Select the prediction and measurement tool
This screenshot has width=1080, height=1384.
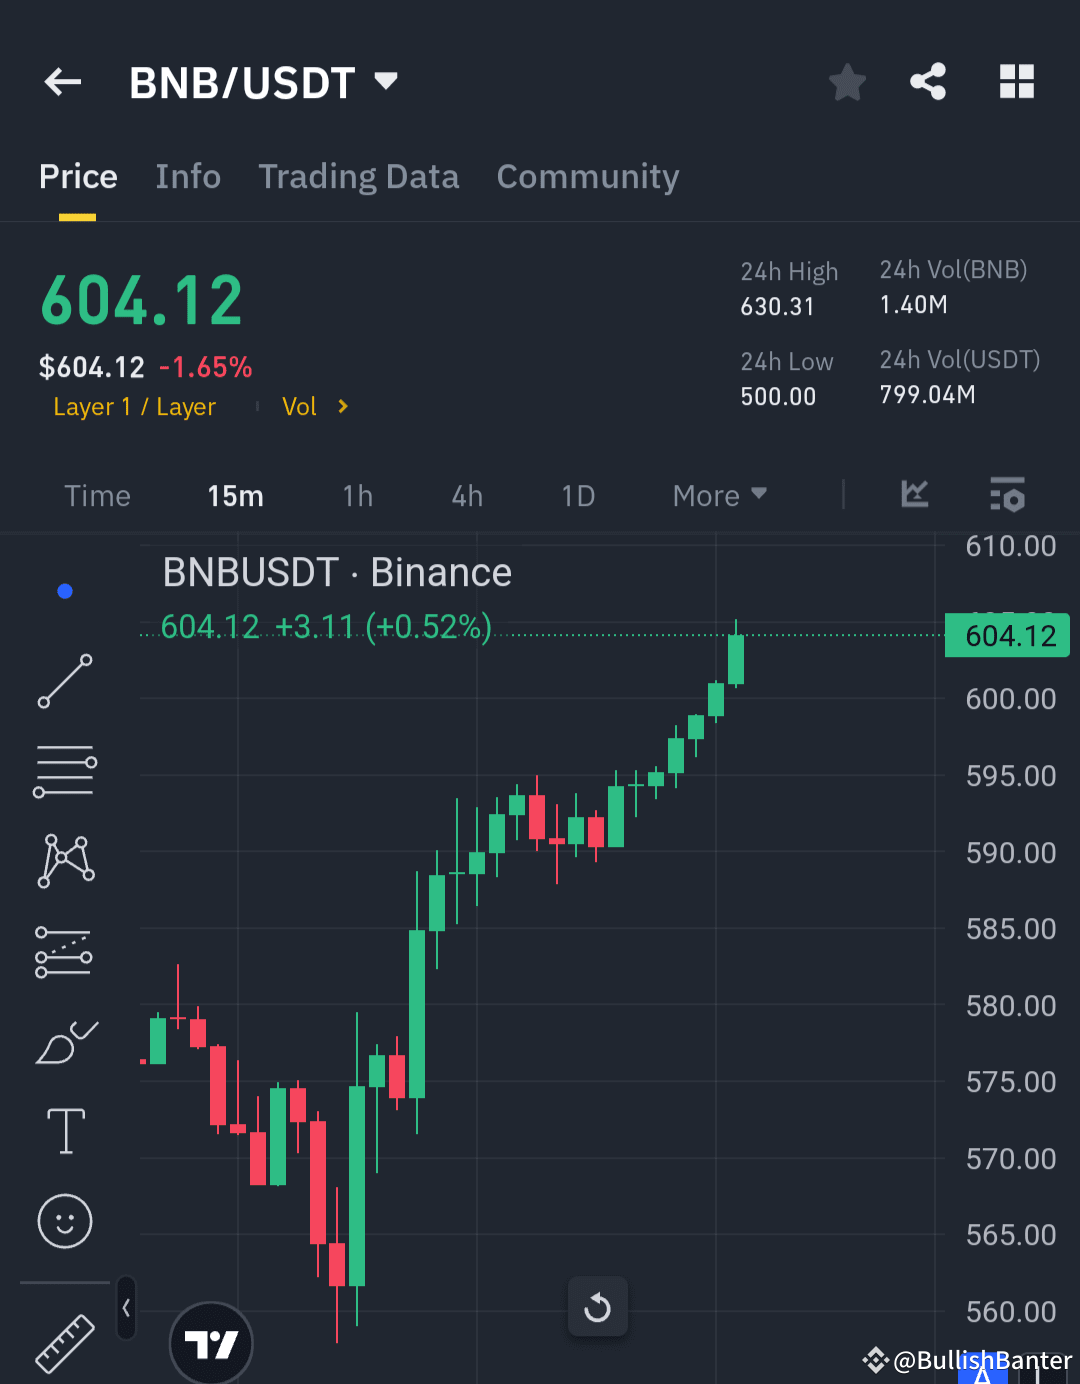click(x=64, y=950)
